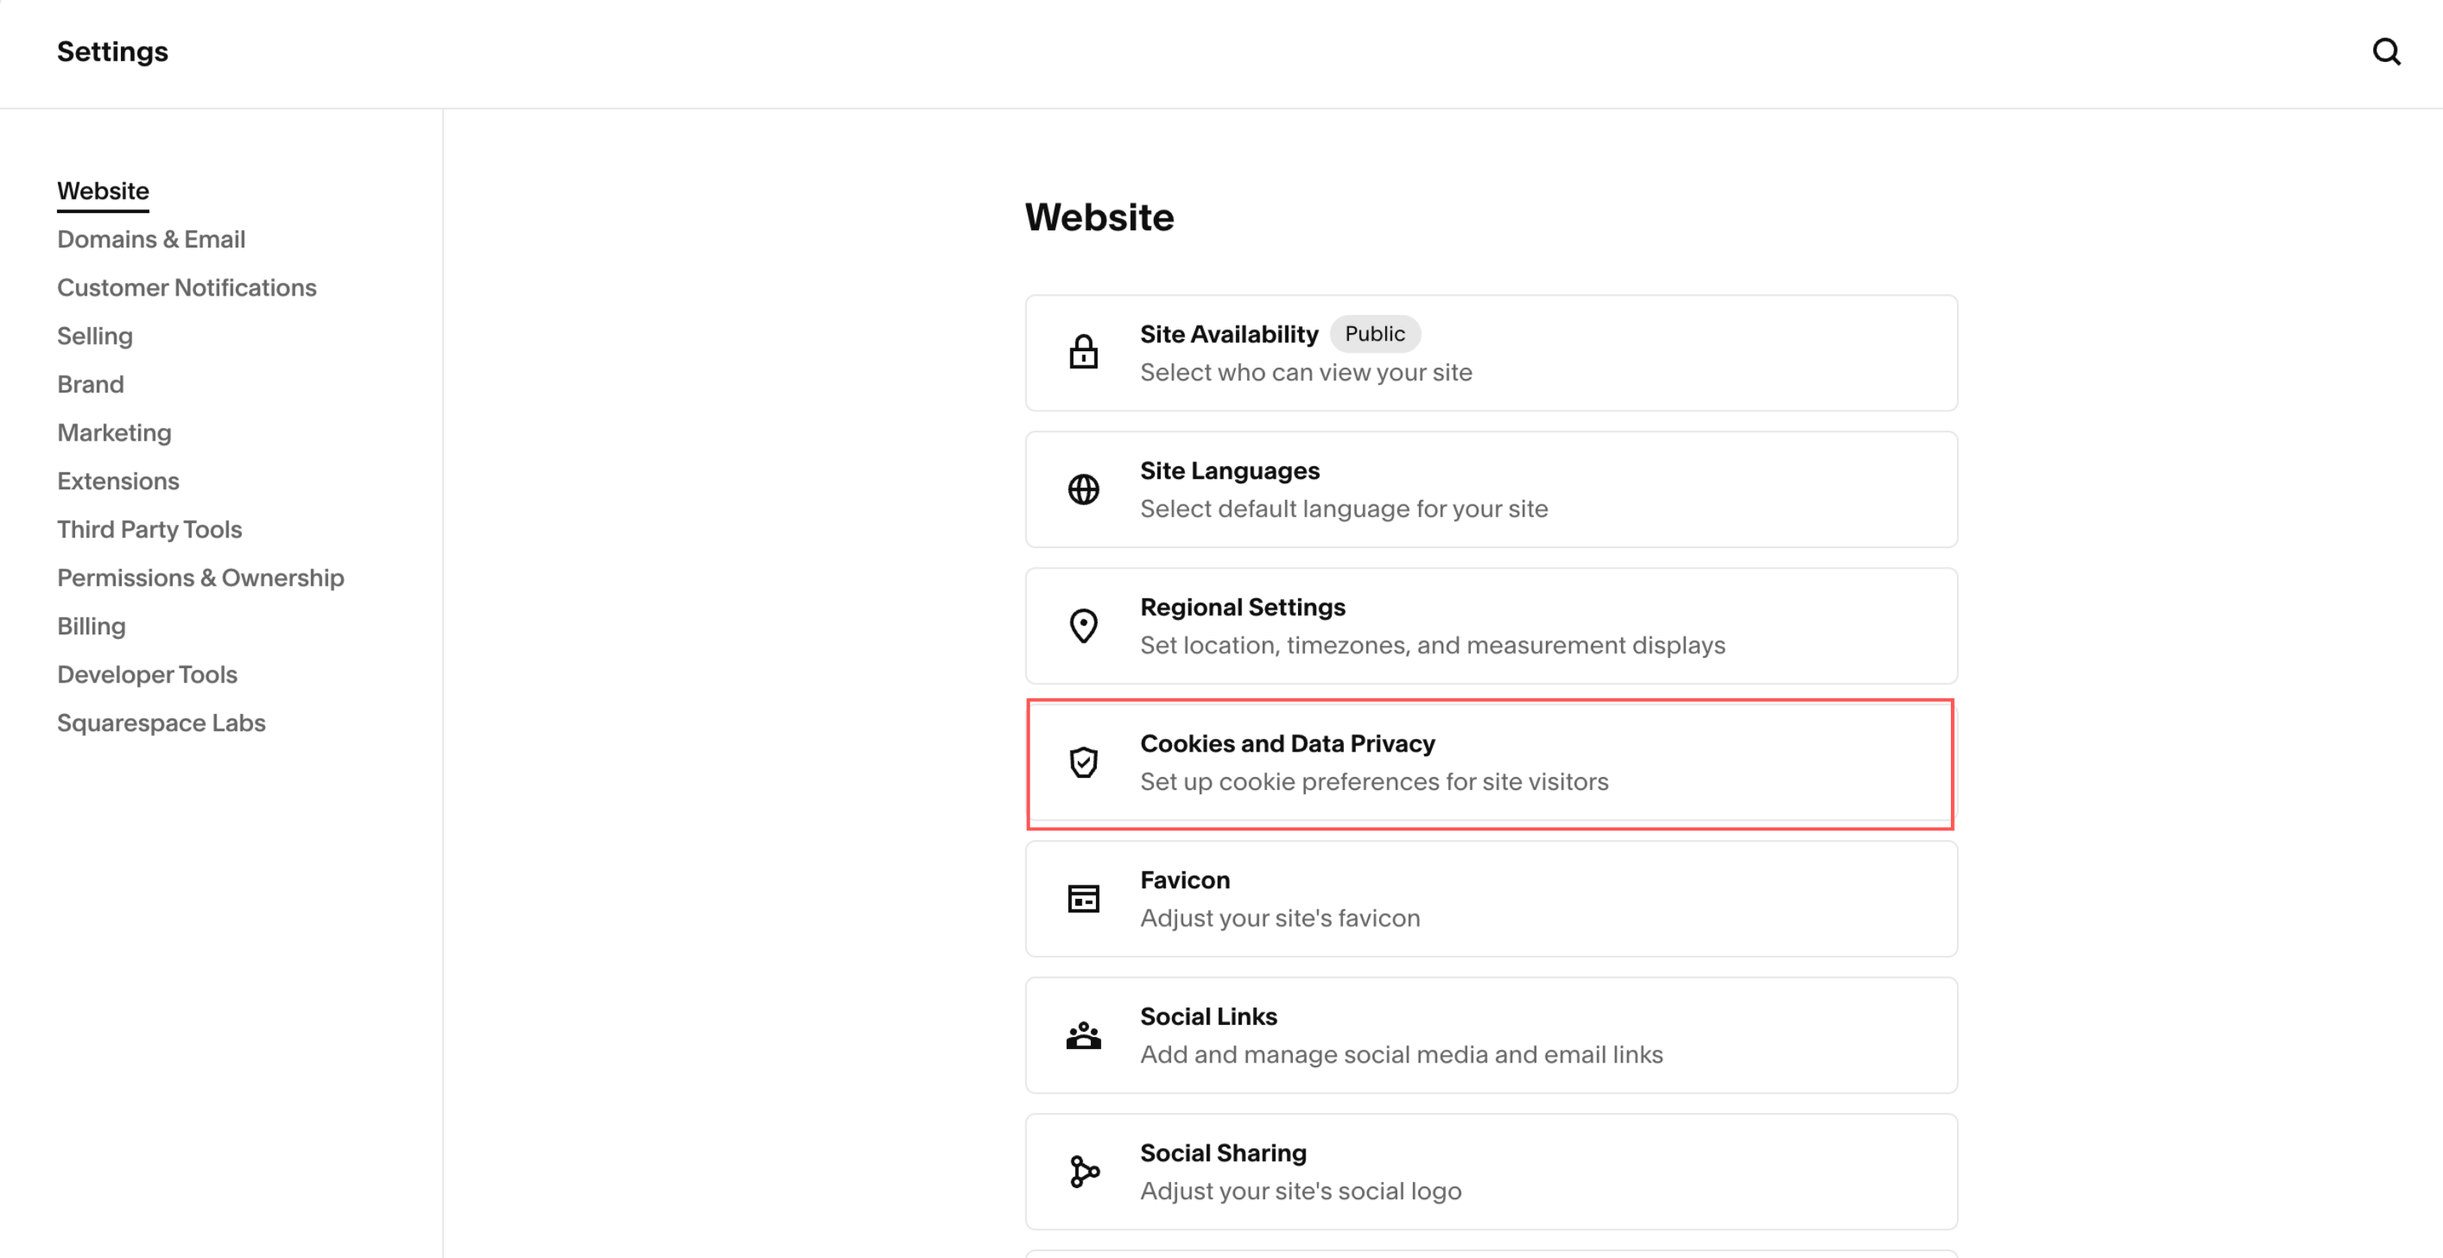
Task: Select Website in the settings sidebar
Action: 103,191
